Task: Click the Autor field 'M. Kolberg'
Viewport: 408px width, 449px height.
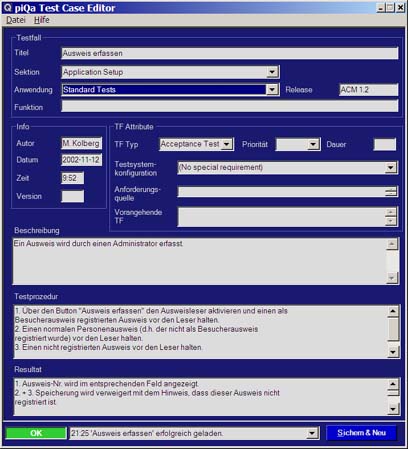Action: 81,143
